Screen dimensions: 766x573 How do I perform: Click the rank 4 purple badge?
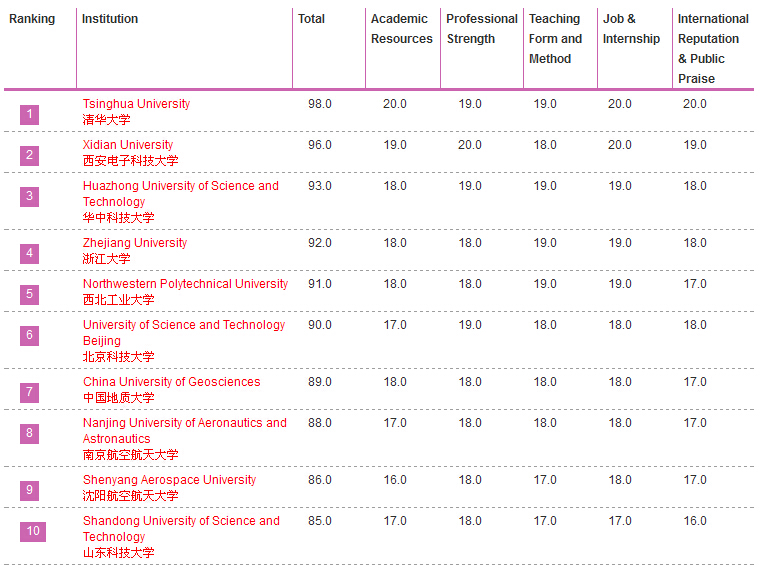click(x=29, y=254)
